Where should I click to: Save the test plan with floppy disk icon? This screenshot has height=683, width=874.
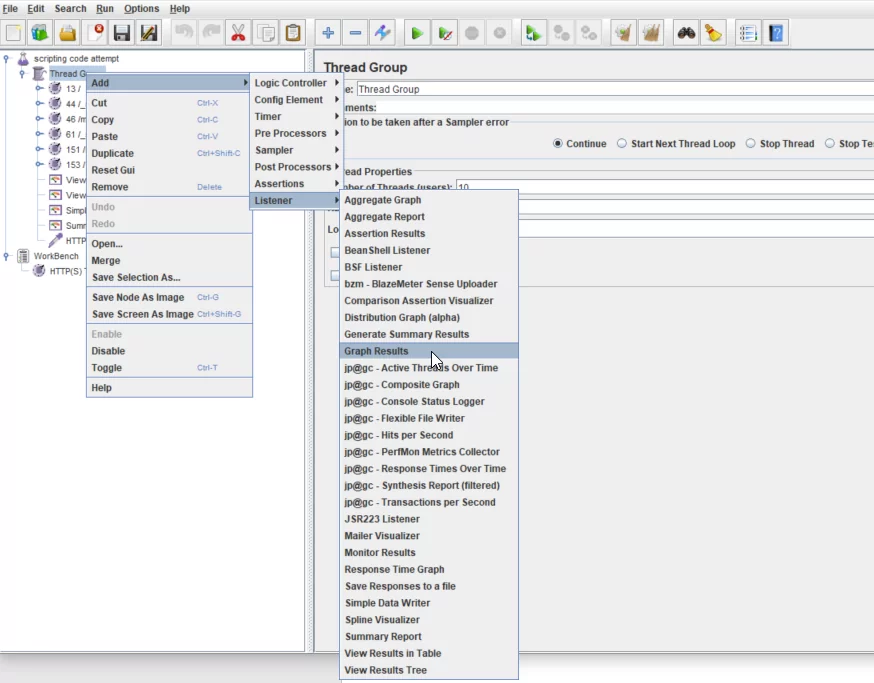pyautogui.click(x=122, y=33)
